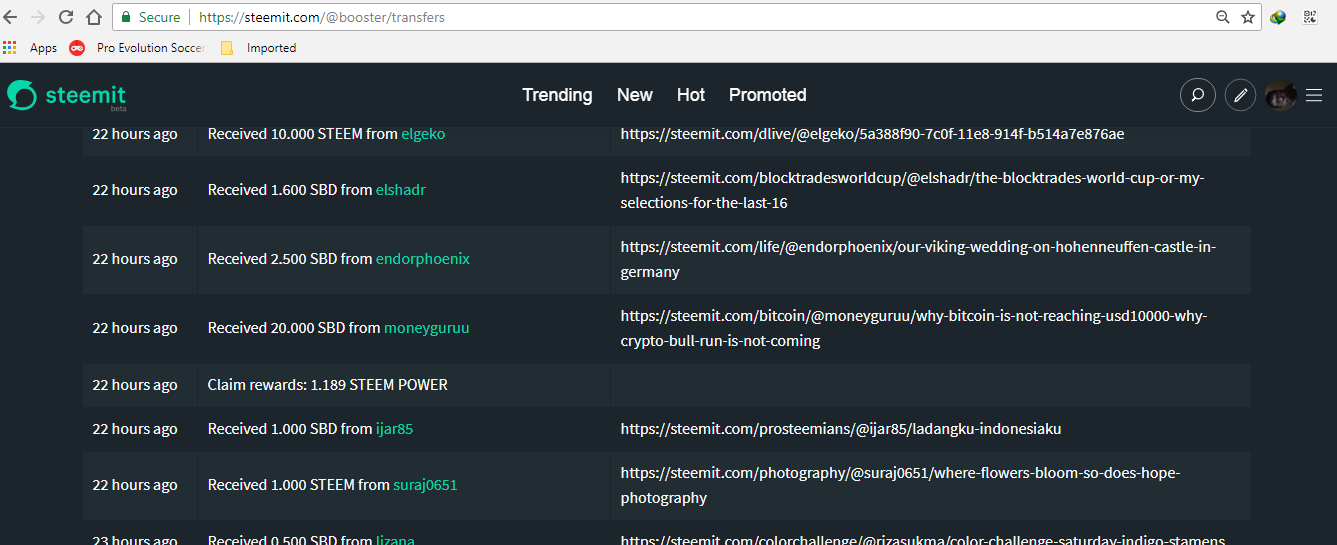Click 'Received 2.500 SBD from' text
The width and height of the screenshot is (1337, 545).
point(290,259)
